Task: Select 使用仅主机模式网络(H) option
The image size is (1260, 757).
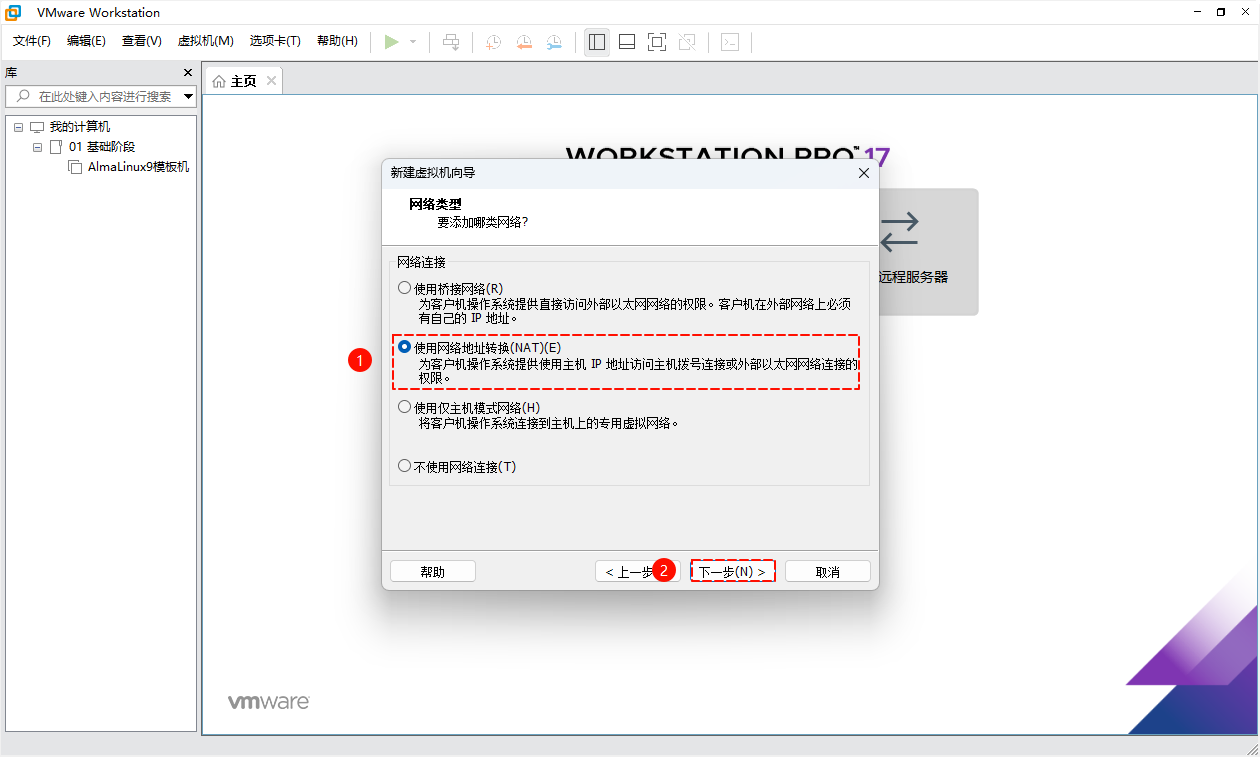Action: 405,407
